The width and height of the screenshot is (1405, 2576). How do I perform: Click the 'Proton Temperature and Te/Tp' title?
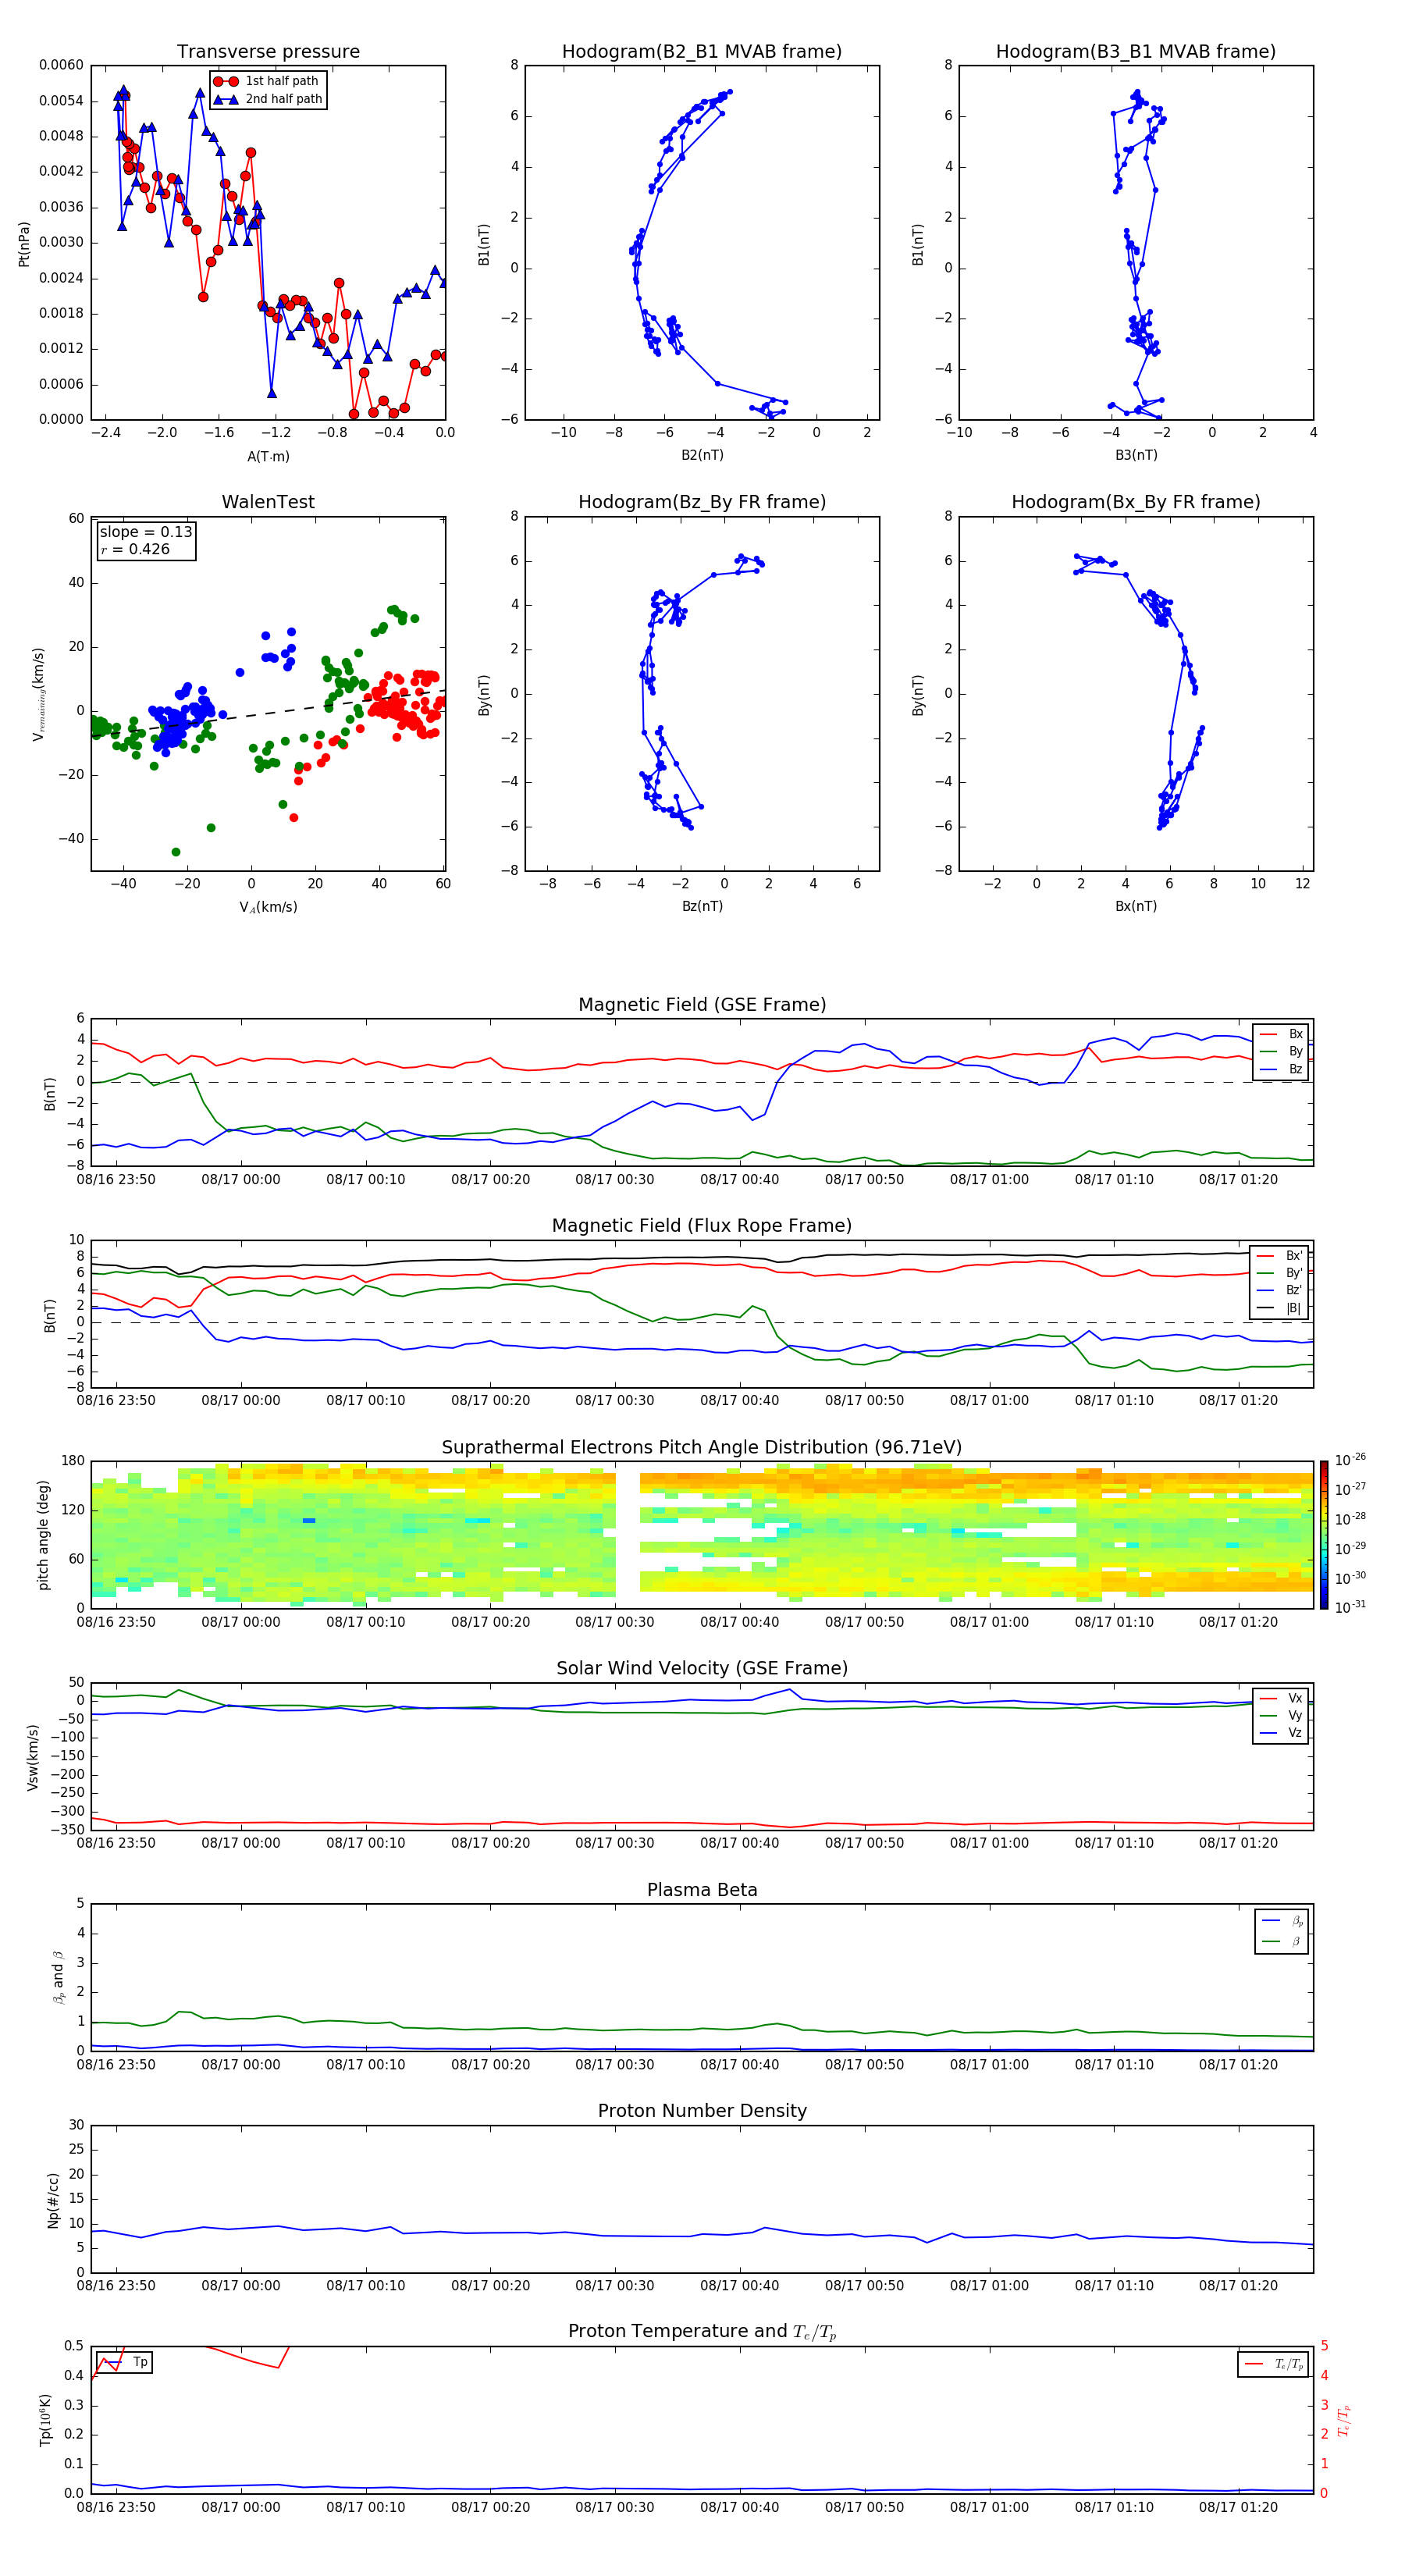click(702, 2331)
